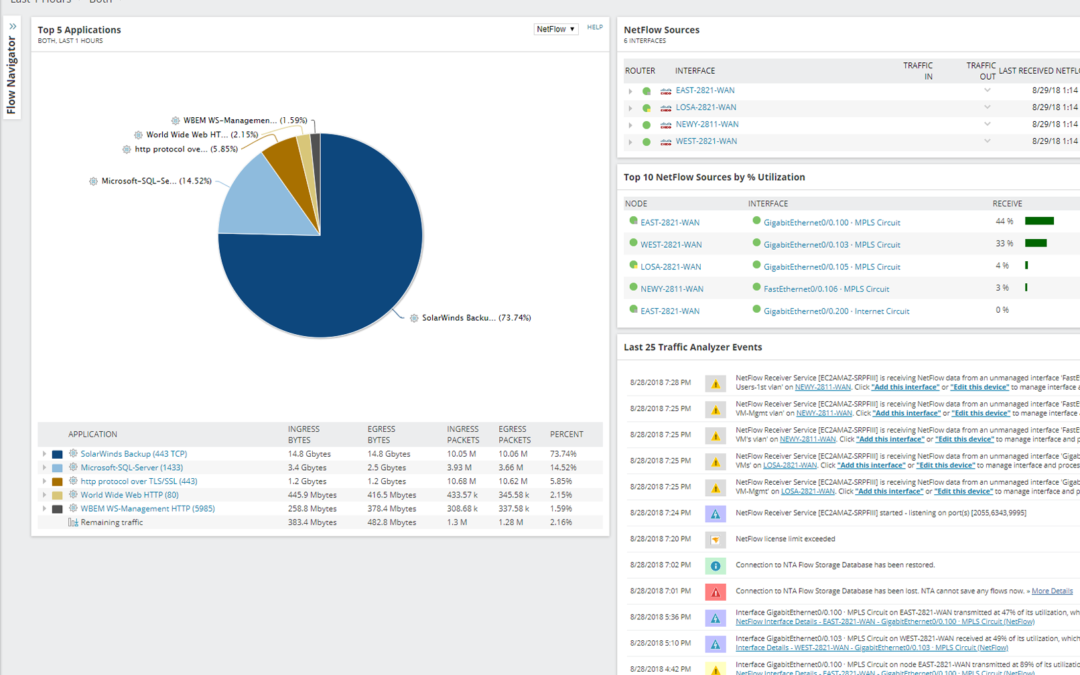Open the NEWY-2811-WAN link in NetFlow Sources

point(707,125)
